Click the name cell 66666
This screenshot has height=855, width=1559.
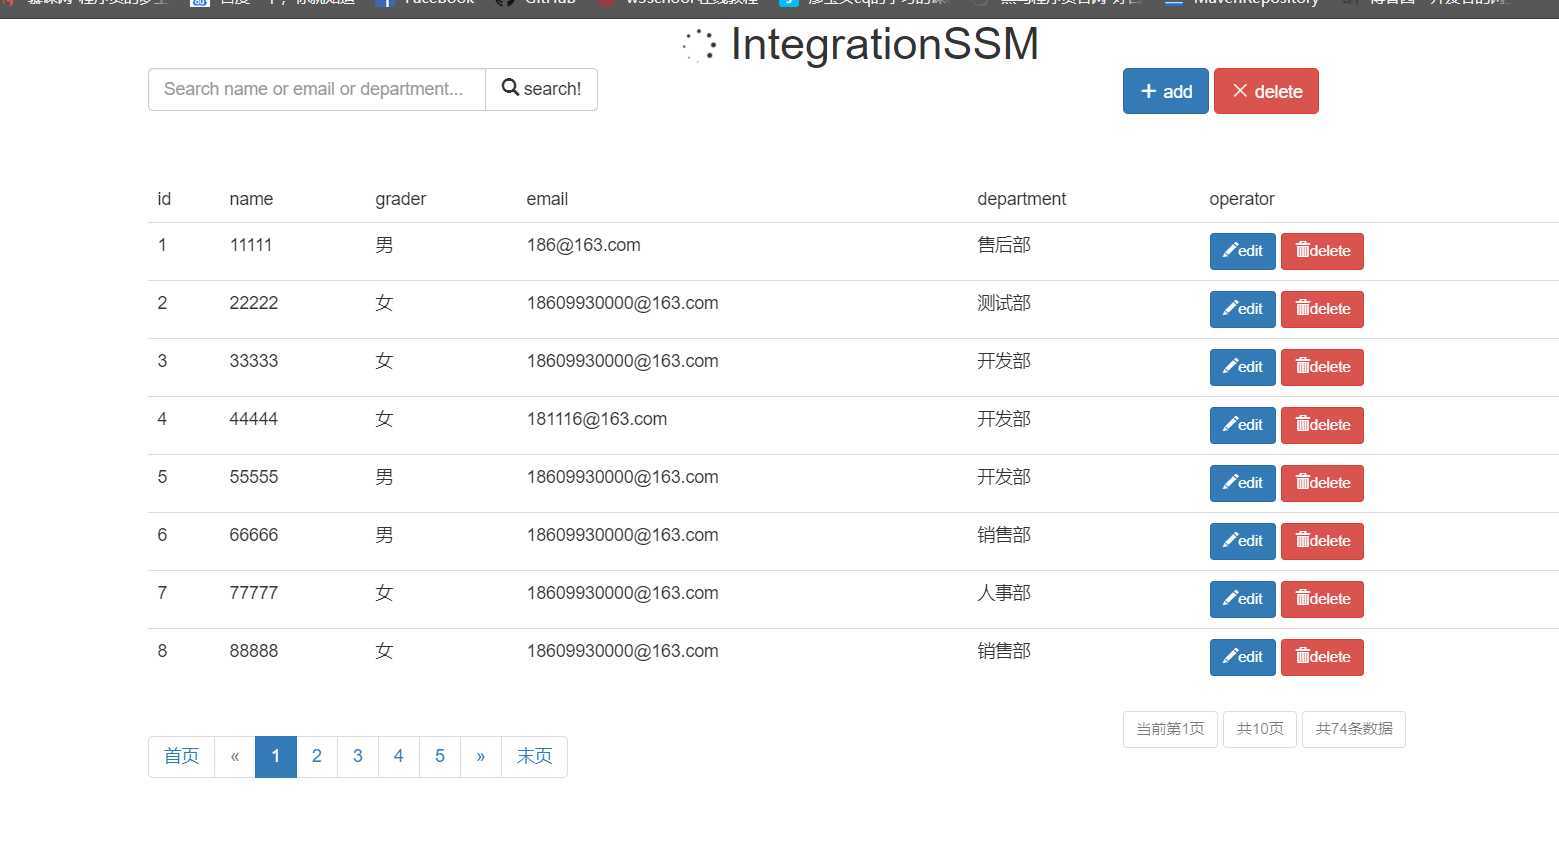(x=254, y=535)
